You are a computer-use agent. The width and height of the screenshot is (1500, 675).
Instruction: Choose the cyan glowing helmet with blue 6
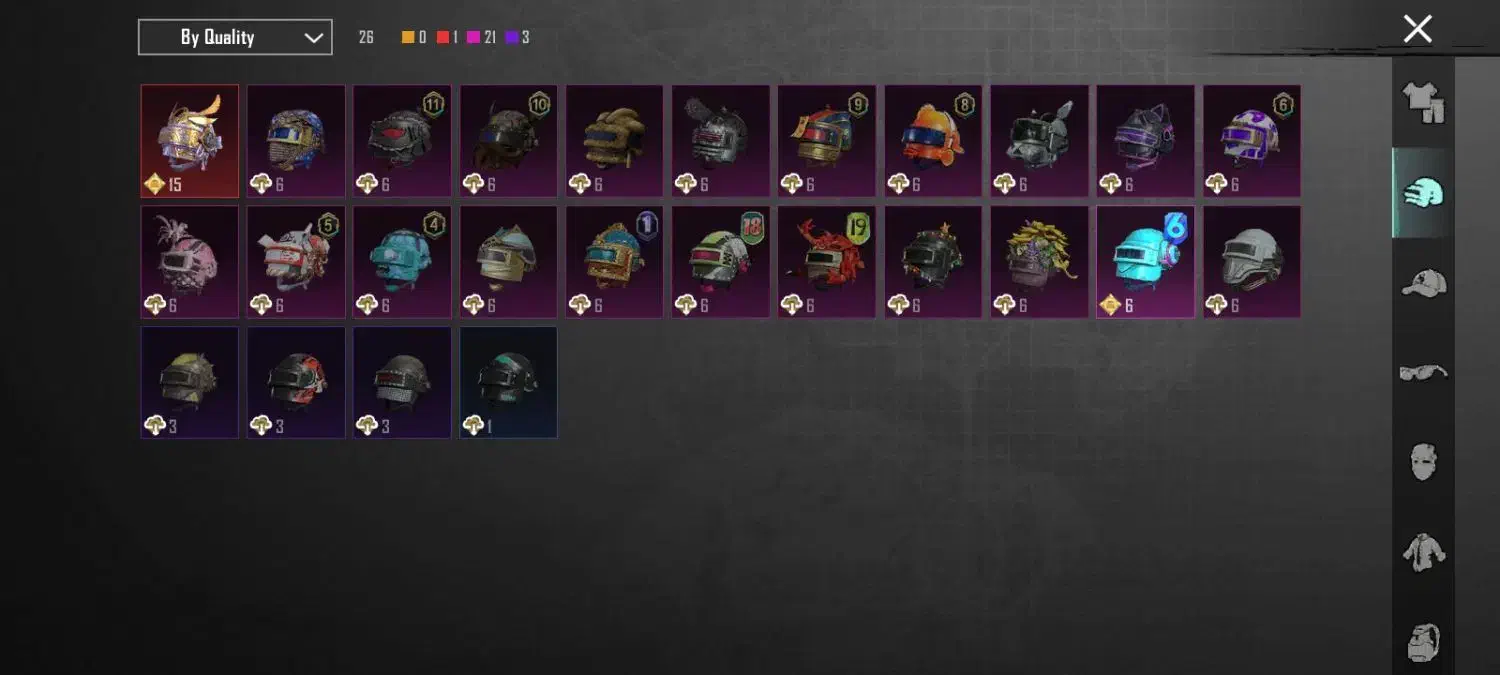(1145, 262)
